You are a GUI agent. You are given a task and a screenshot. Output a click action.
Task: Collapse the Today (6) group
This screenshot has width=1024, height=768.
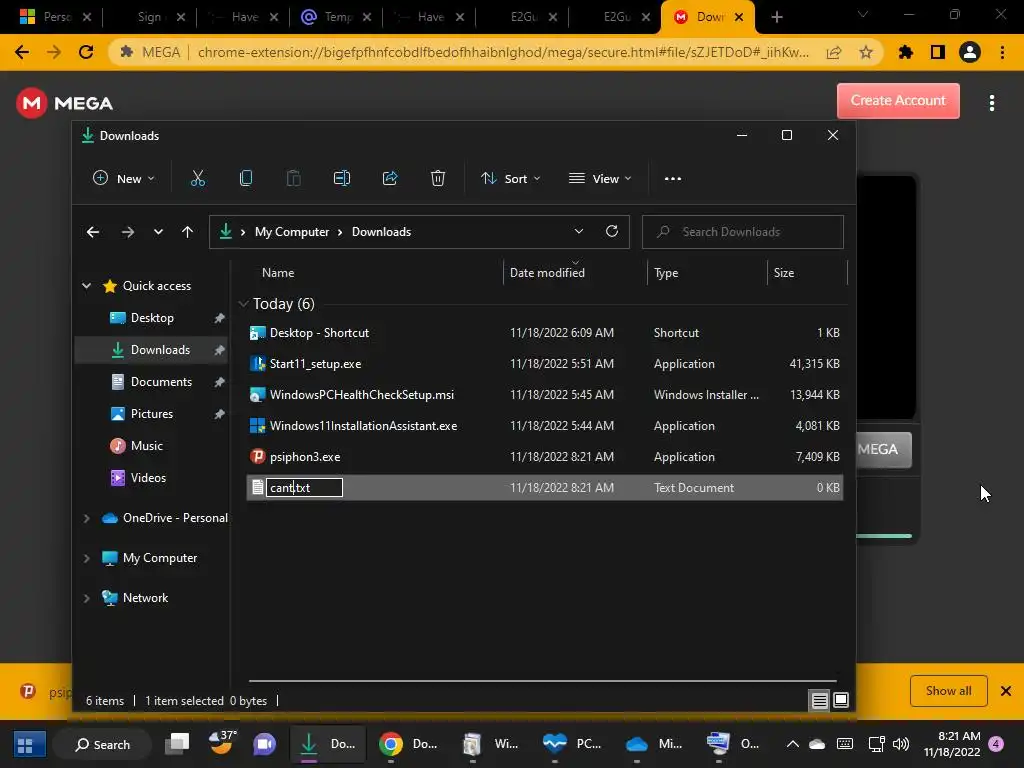pos(244,304)
